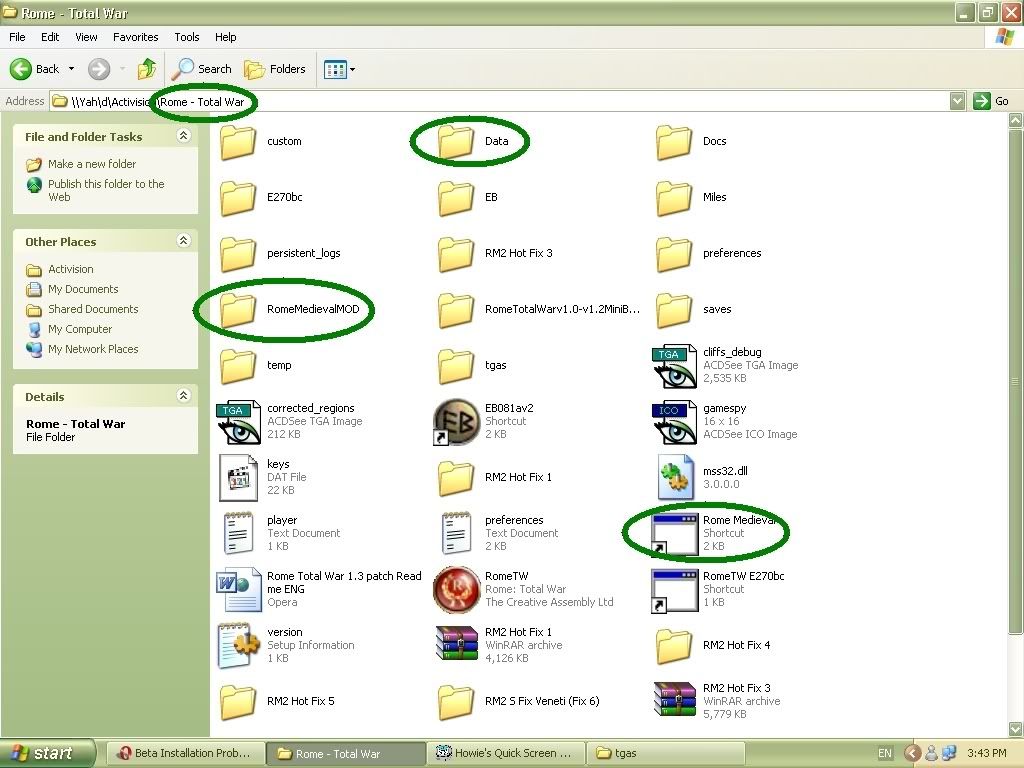1024x768 pixels.
Task: Open the version Setup Information file
Action: pos(238,646)
